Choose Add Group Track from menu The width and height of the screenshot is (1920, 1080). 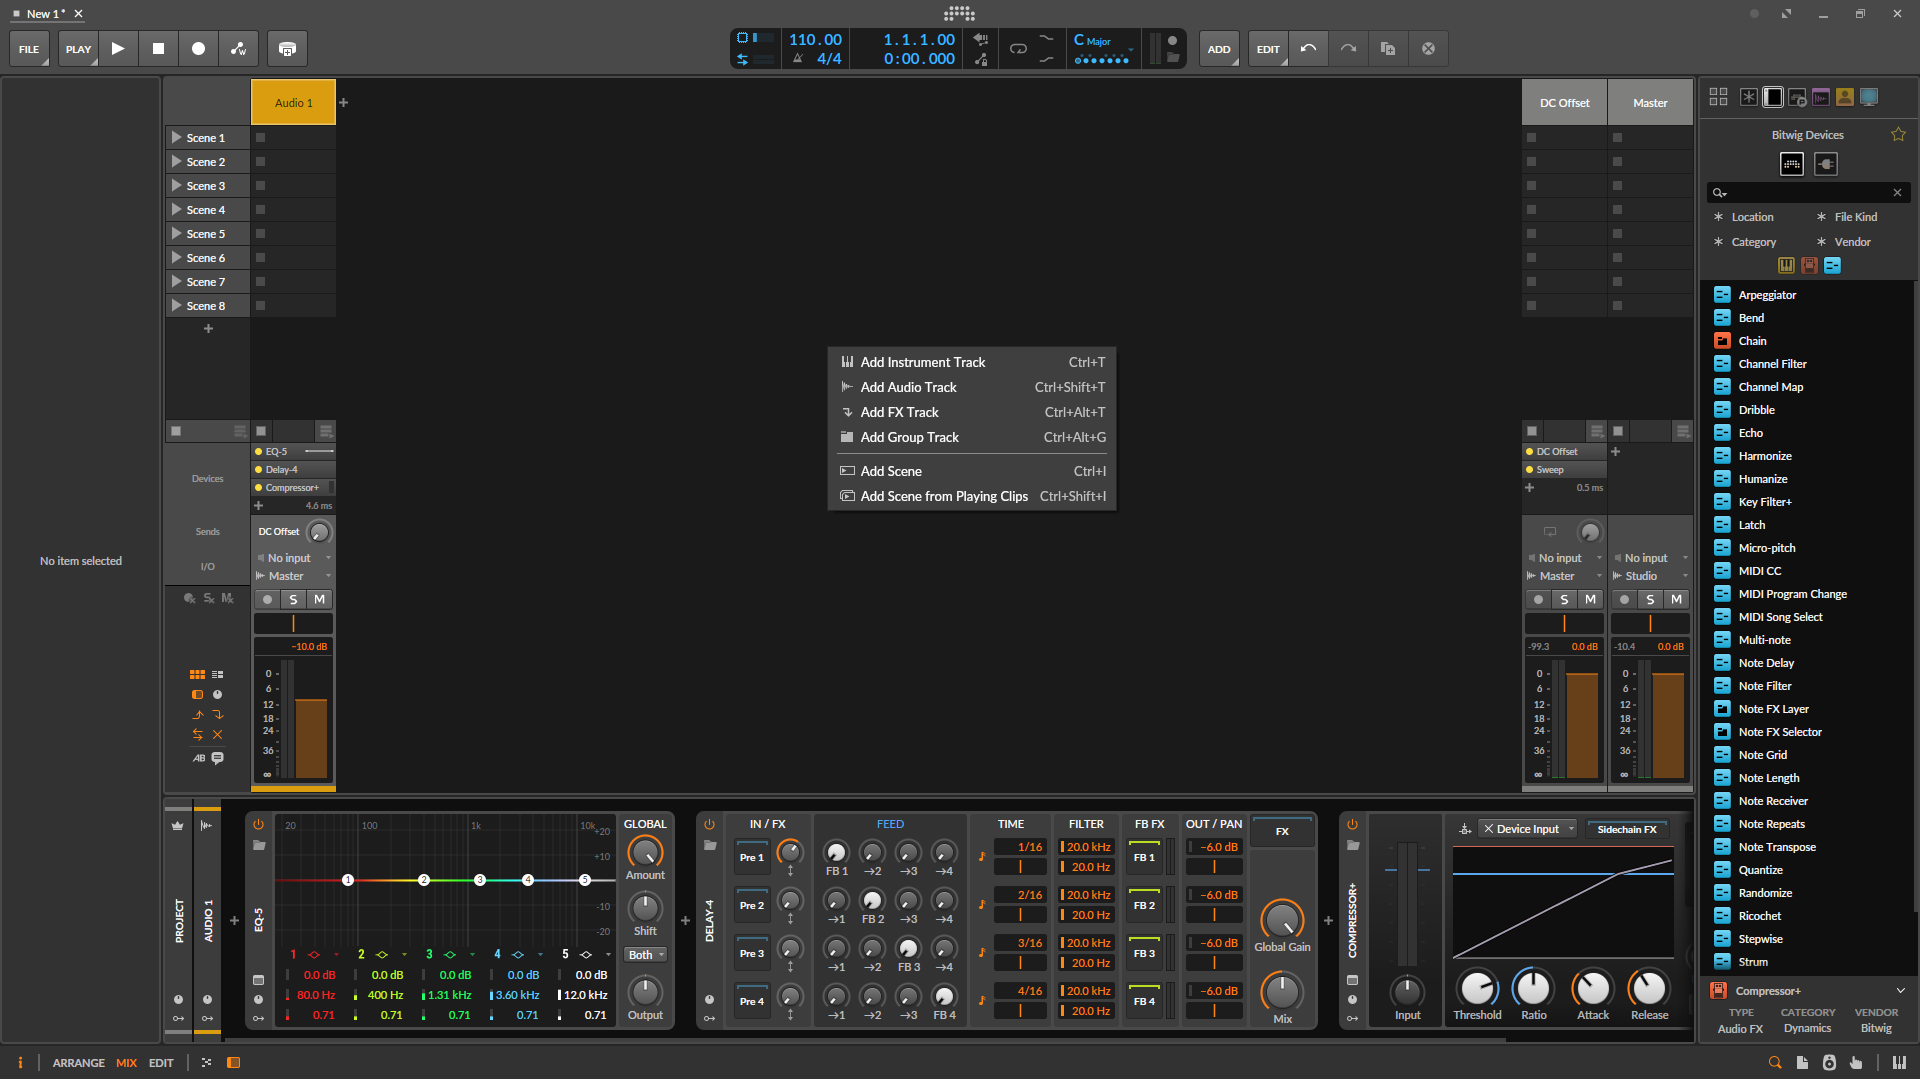[909, 437]
